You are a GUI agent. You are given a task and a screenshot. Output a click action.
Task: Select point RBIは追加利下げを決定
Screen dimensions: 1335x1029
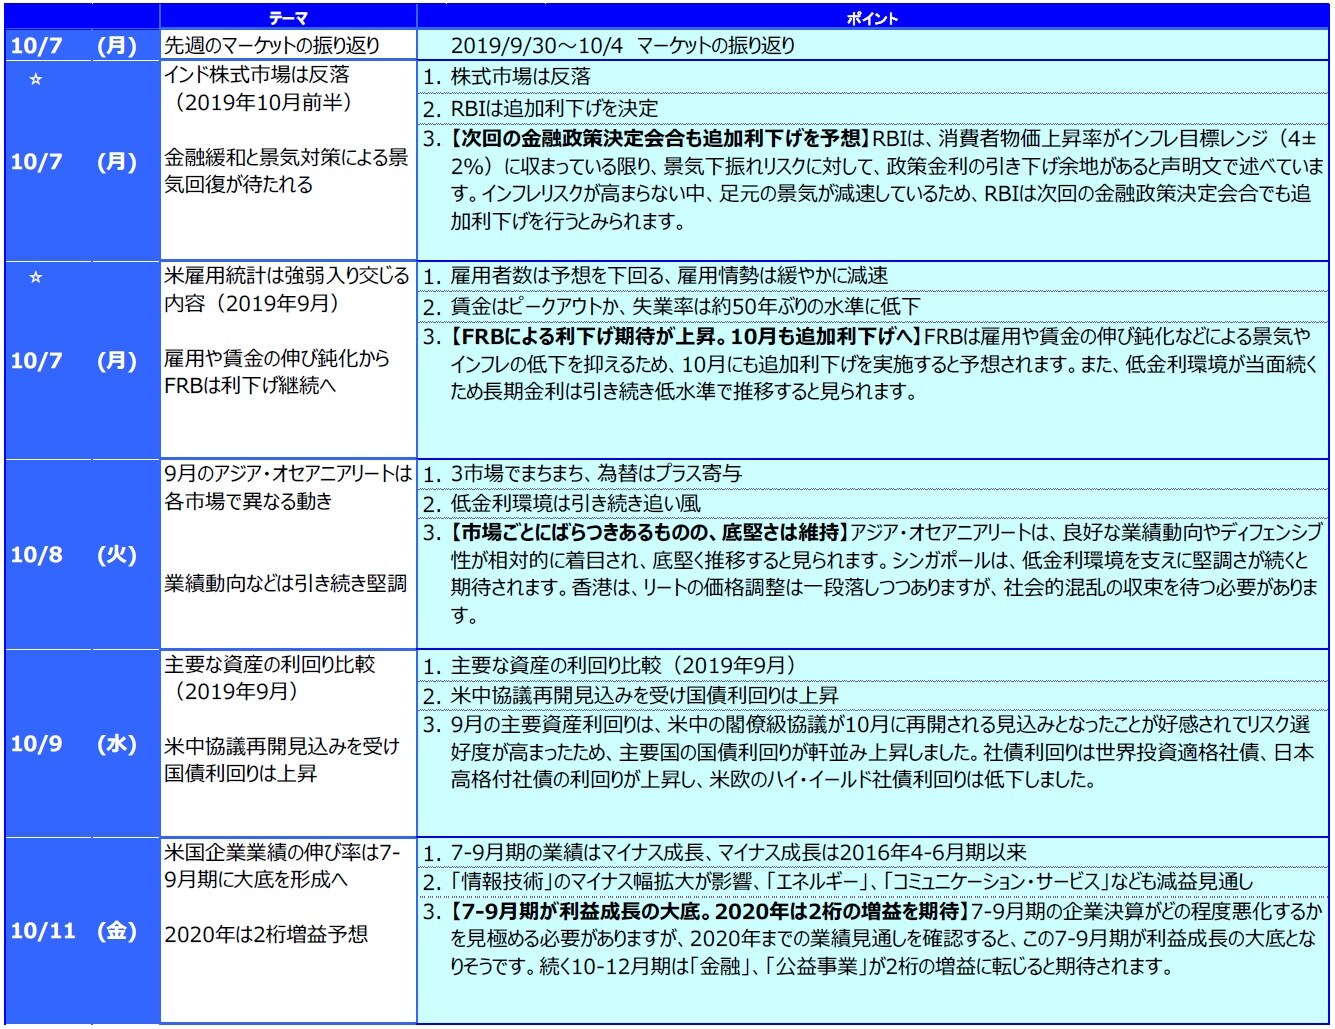[554, 108]
